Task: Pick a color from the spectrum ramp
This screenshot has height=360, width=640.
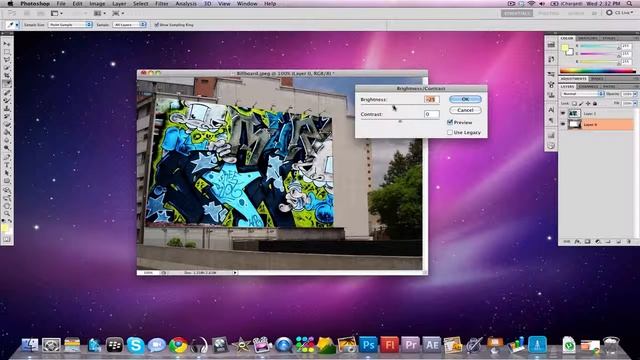Action: pyautogui.click(x=598, y=71)
